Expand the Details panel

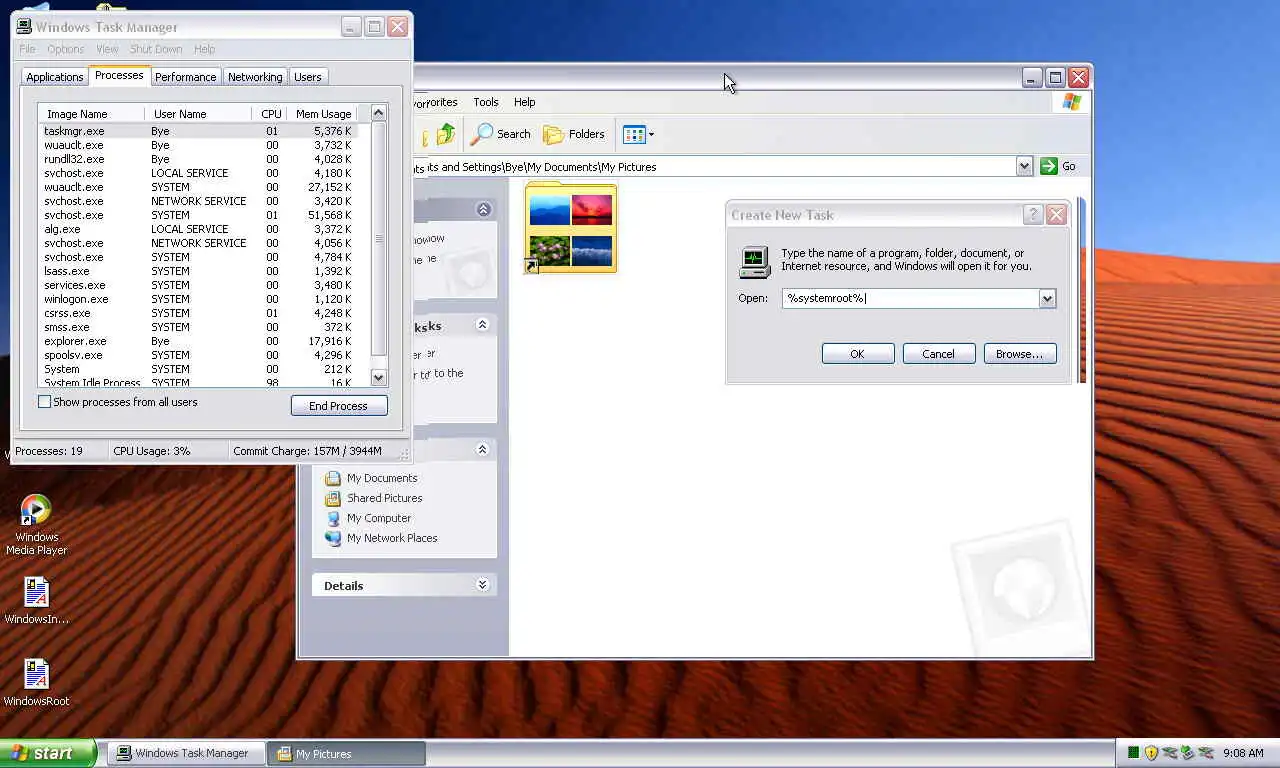[x=482, y=585]
